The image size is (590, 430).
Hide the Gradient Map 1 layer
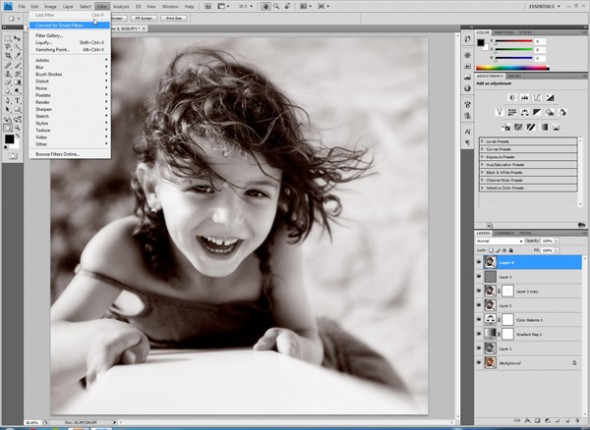point(479,334)
